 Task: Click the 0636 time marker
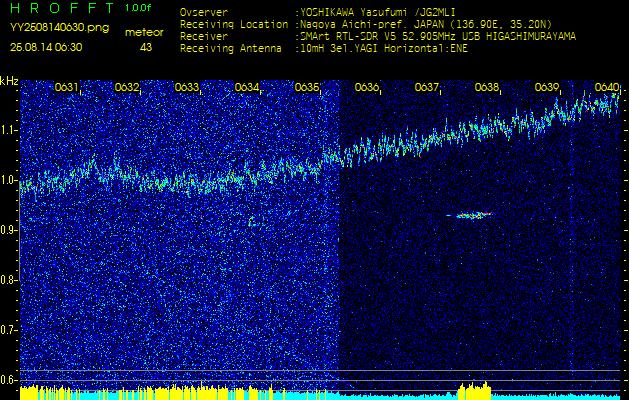click(x=367, y=87)
